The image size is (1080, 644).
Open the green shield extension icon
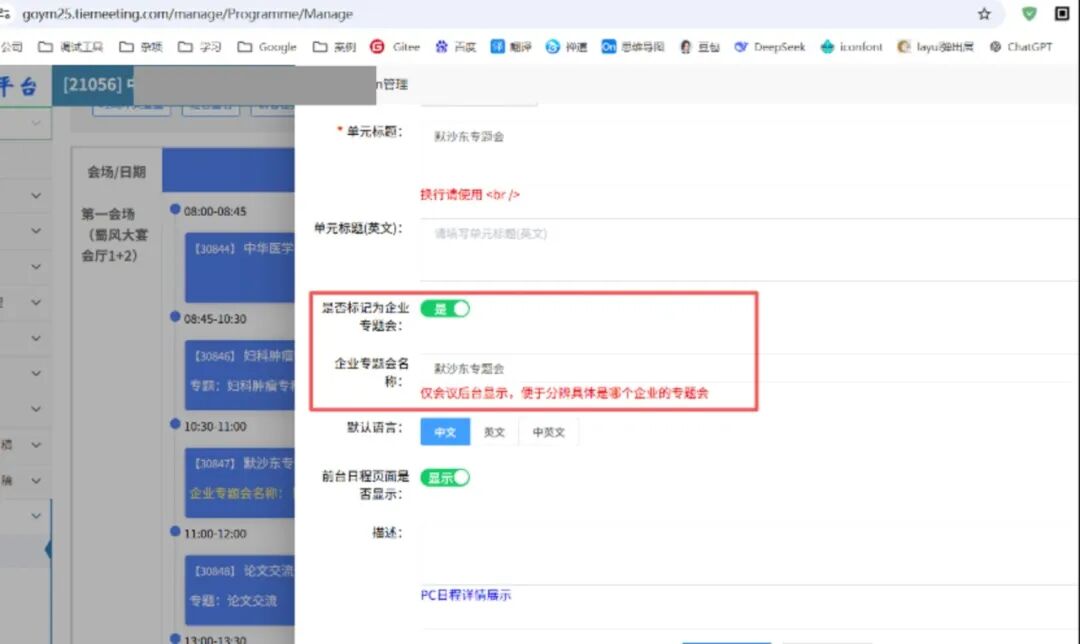[x=1029, y=14]
